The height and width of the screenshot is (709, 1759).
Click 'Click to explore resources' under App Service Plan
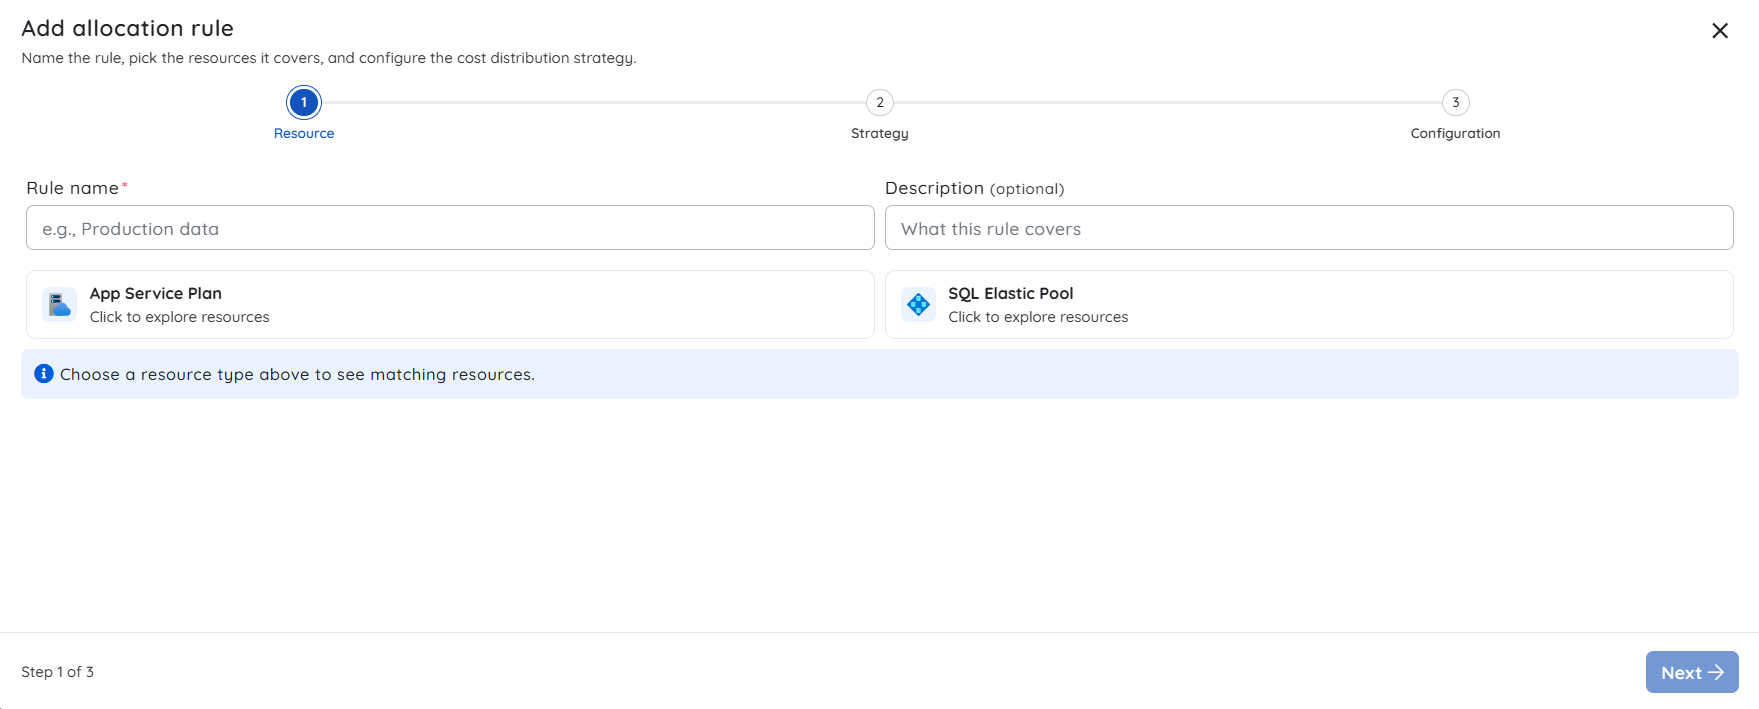[x=180, y=317]
